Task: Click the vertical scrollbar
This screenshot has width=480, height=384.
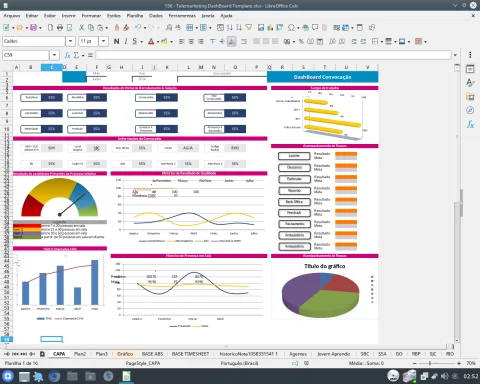Action: coord(457,203)
